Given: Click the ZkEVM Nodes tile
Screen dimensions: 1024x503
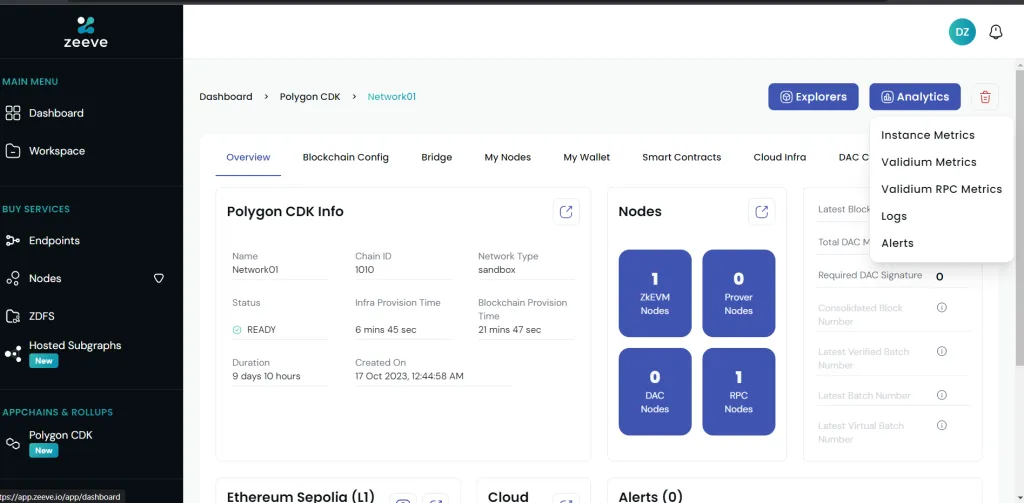Looking at the screenshot, I should pos(655,287).
